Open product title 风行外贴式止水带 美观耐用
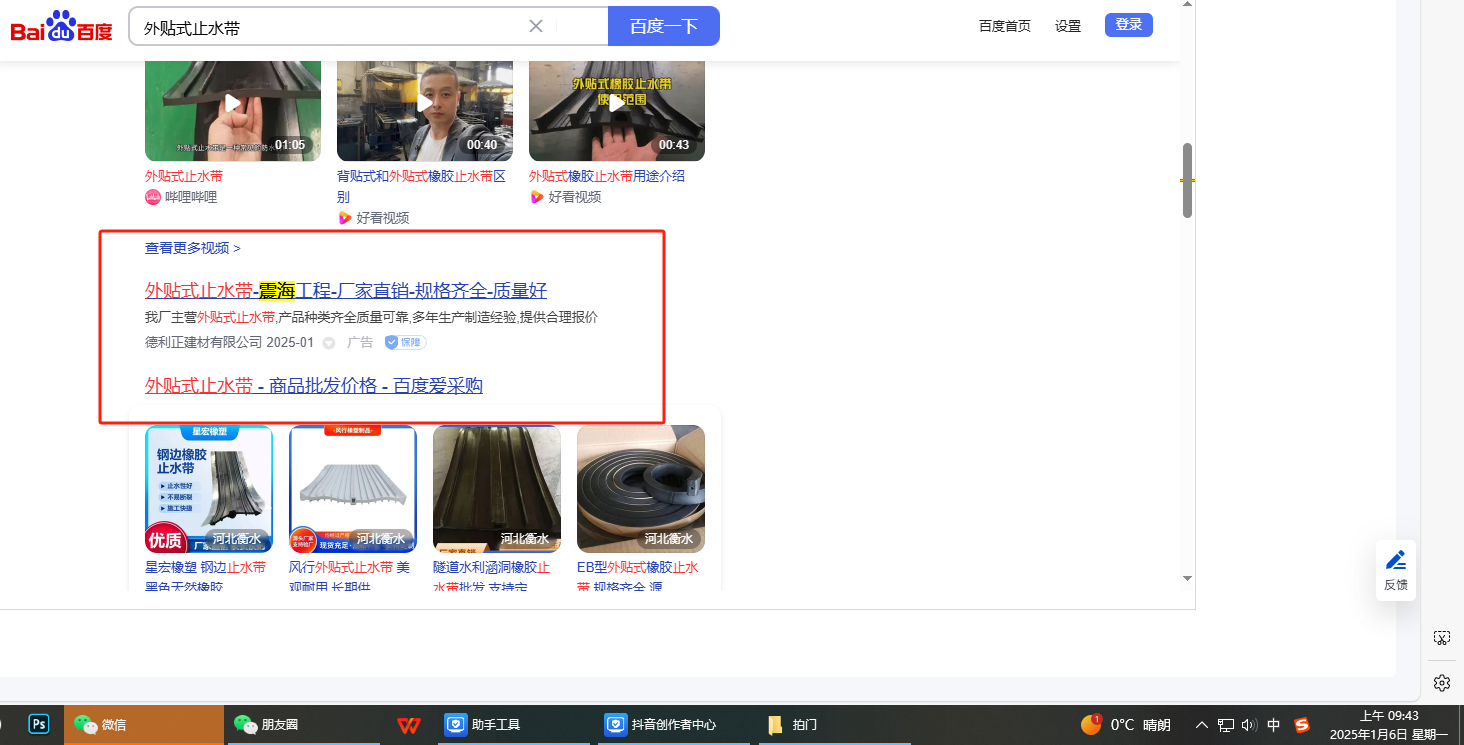The height and width of the screenshot is (745, 1464). (x=349, y=576)
